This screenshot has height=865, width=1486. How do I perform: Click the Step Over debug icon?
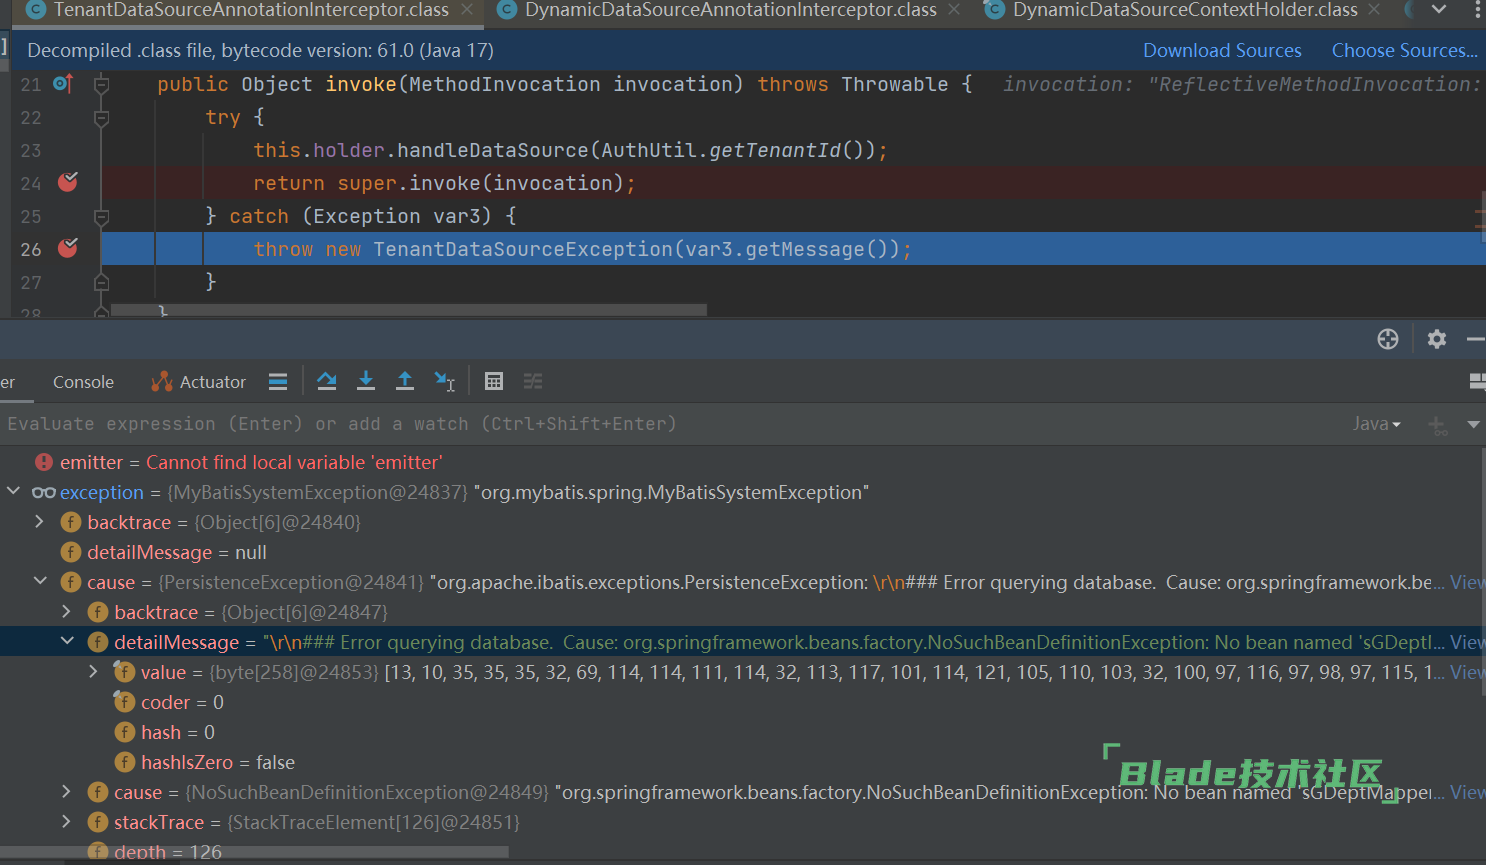(x=326, y=381)
